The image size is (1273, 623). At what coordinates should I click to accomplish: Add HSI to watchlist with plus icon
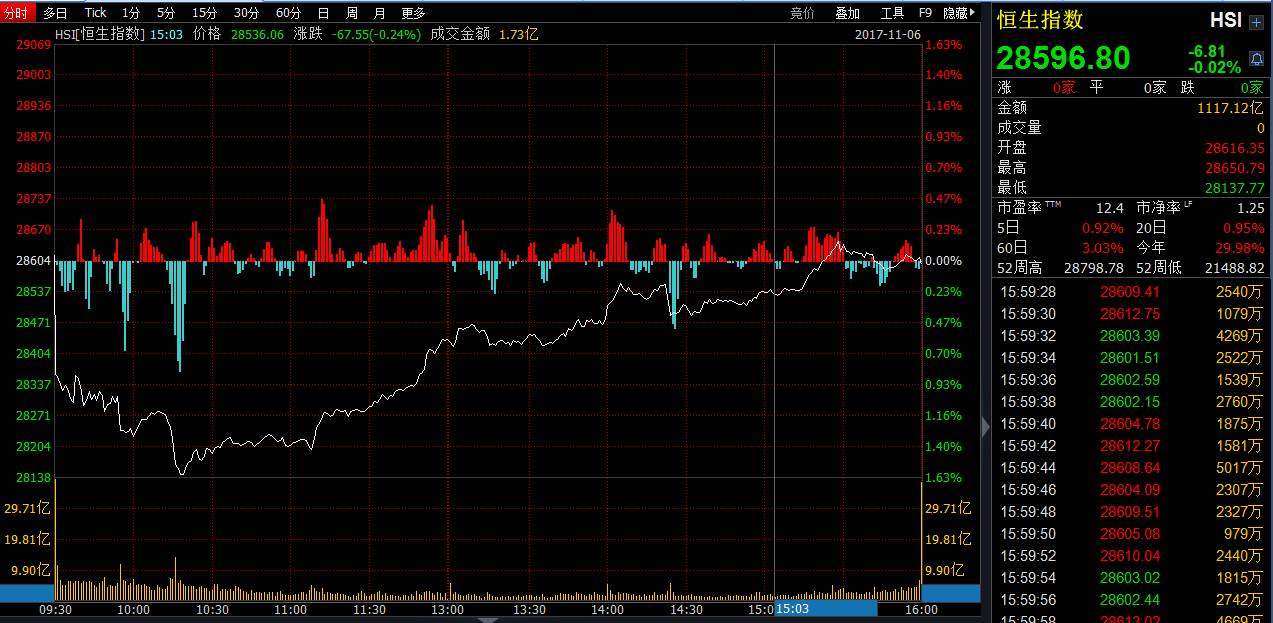point(1256,21)
